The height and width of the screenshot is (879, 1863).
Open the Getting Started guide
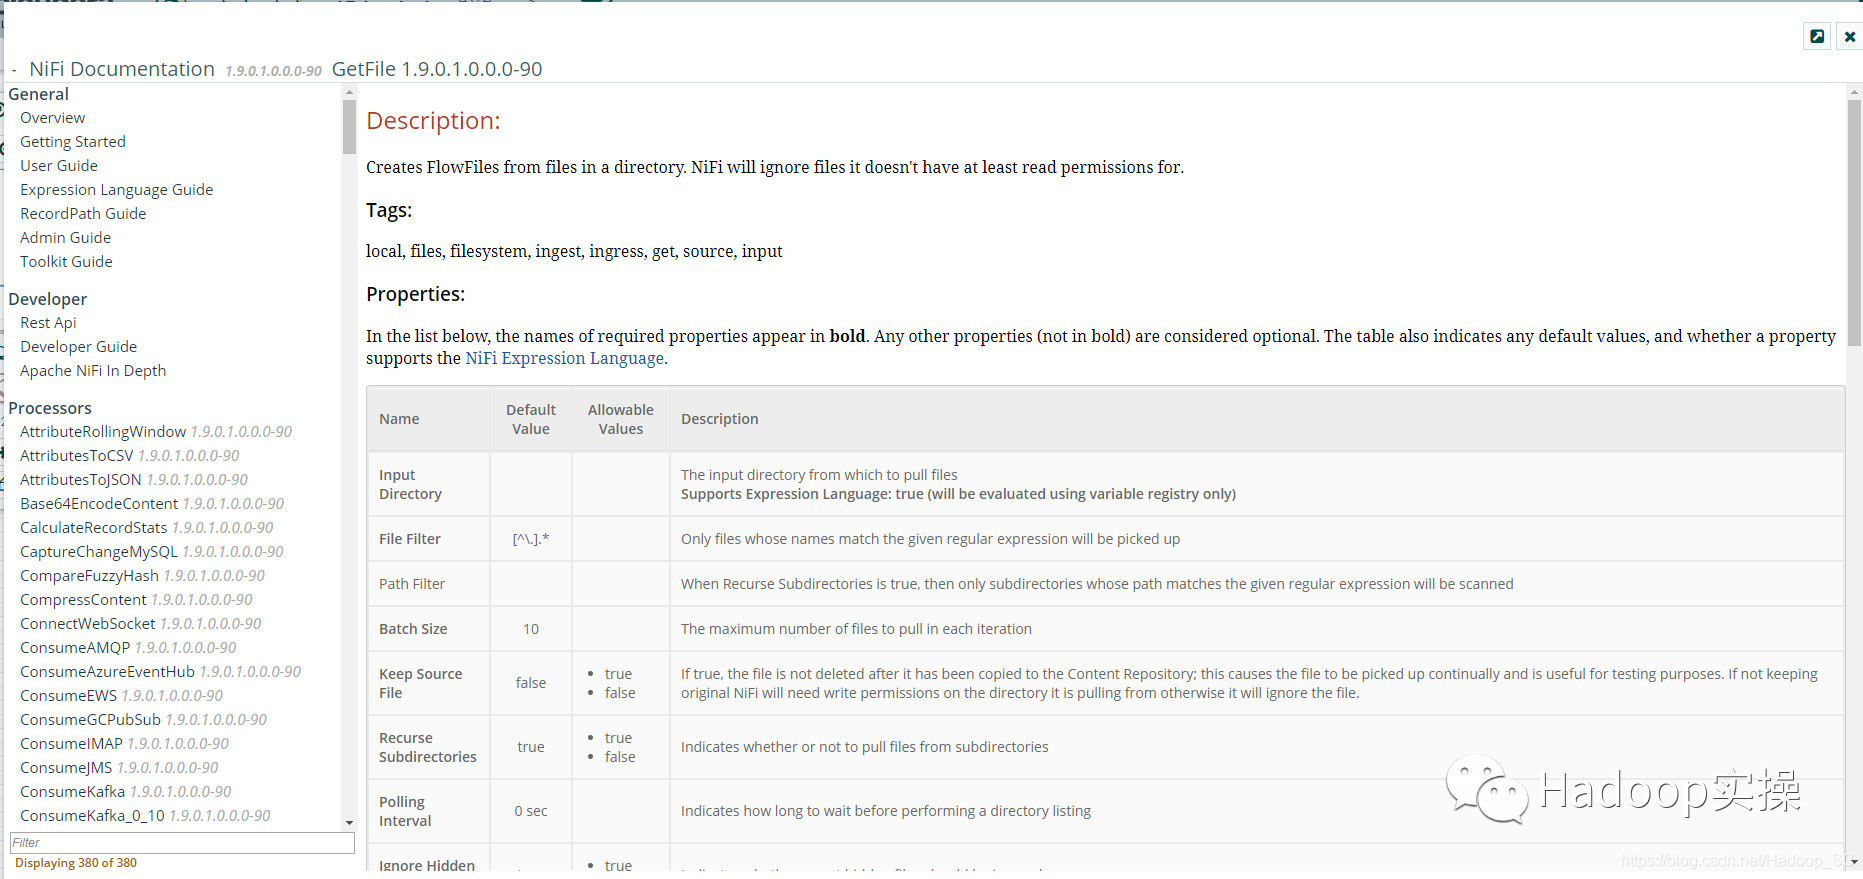[73, 142]
